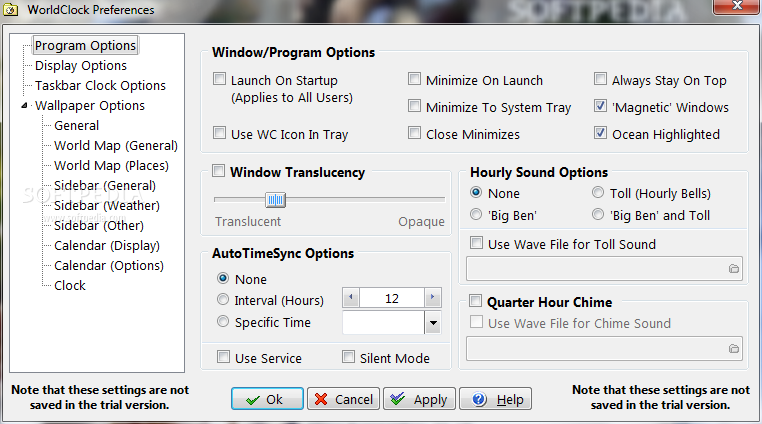
Task: Click the toll sound wave file path field
Action: point(604,269)
